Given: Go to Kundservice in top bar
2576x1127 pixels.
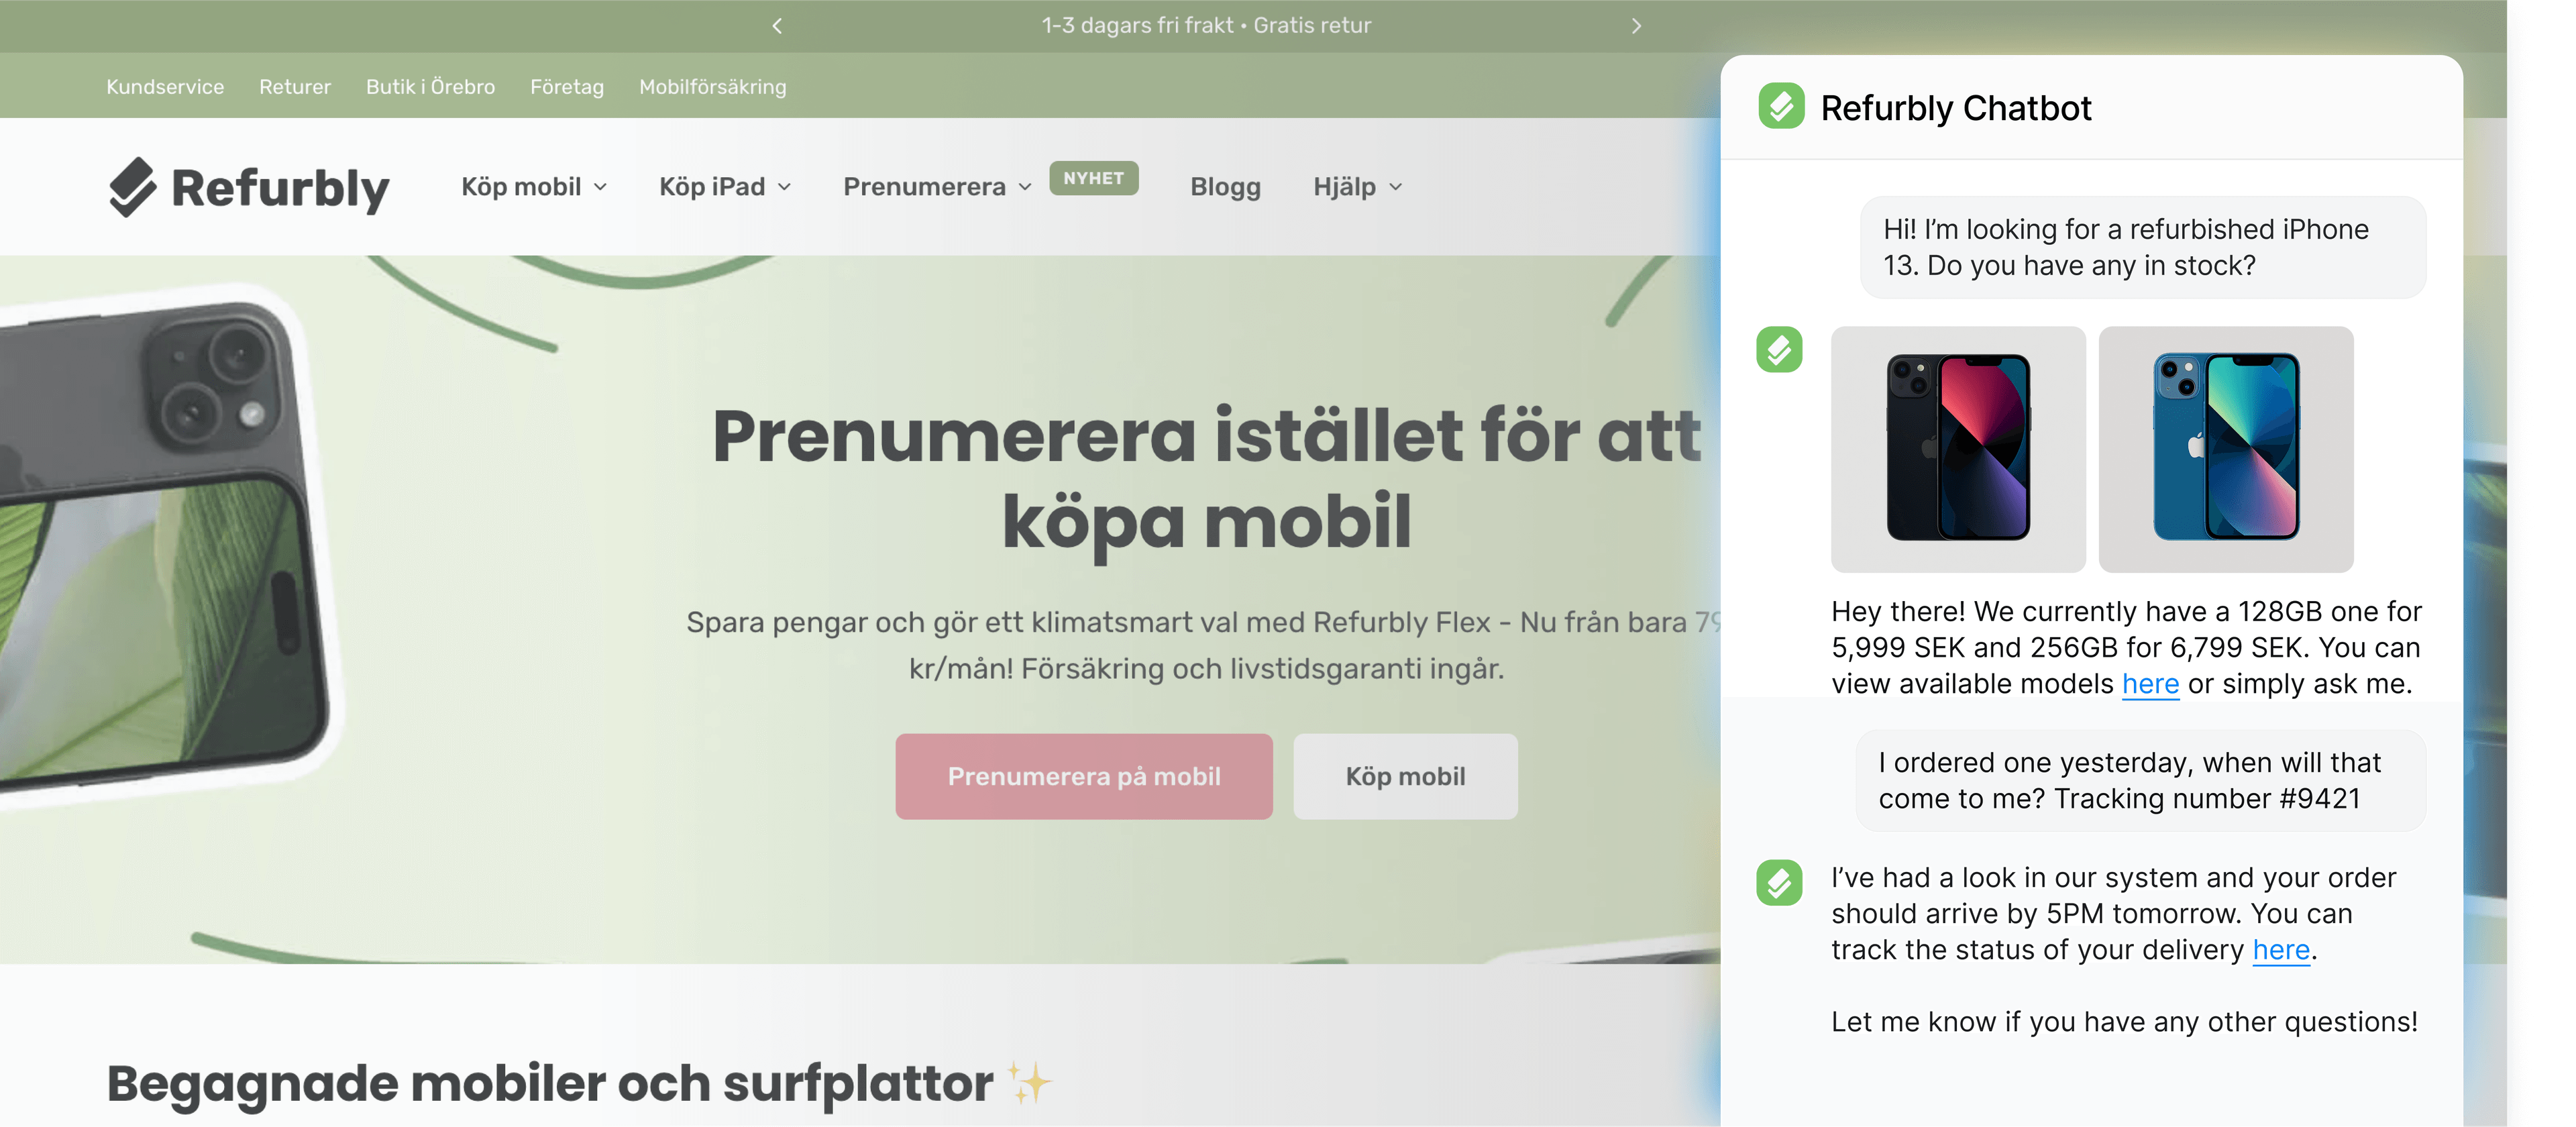Looking at the screenshot, I should point(165,87).
